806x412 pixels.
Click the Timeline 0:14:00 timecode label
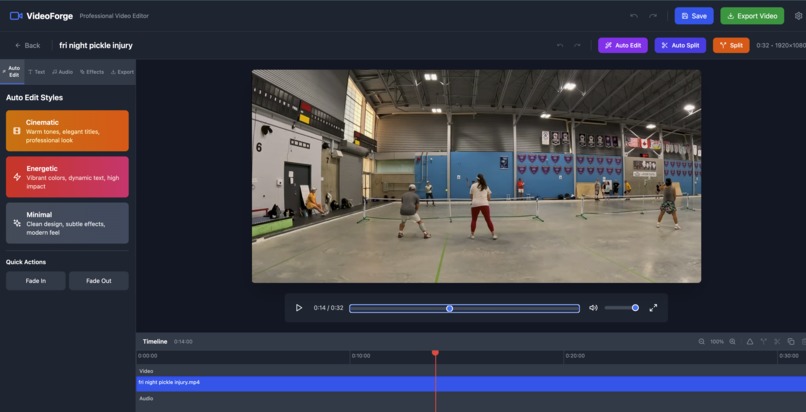183,342
